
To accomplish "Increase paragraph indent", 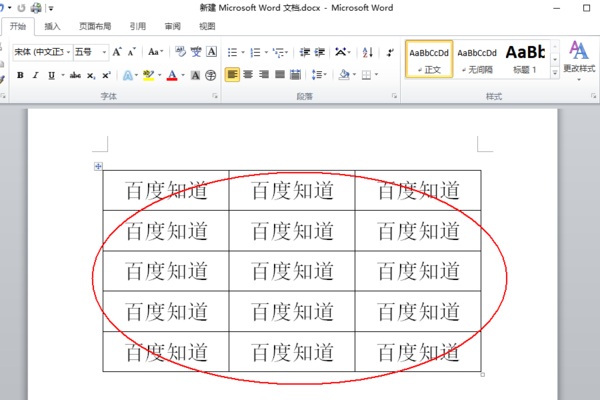I will (320, 52).
